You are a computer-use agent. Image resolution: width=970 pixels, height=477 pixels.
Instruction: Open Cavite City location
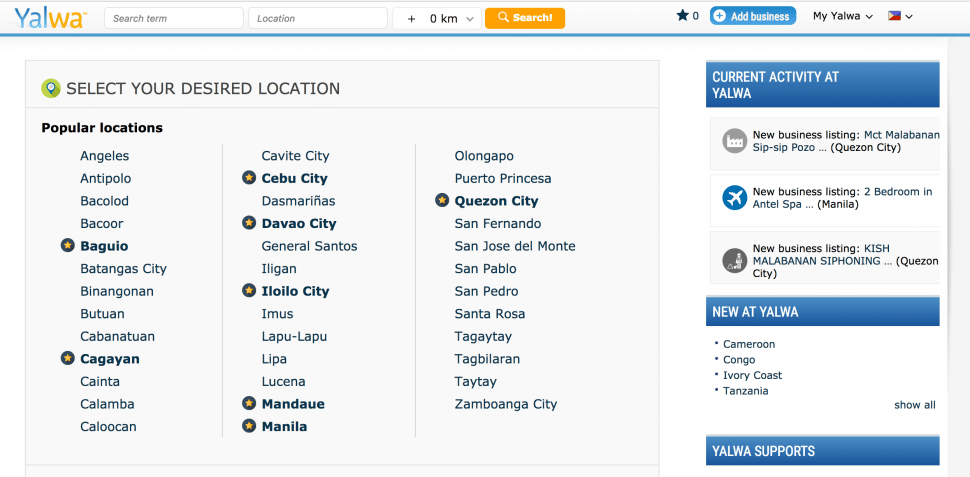[x=296, y=156]
